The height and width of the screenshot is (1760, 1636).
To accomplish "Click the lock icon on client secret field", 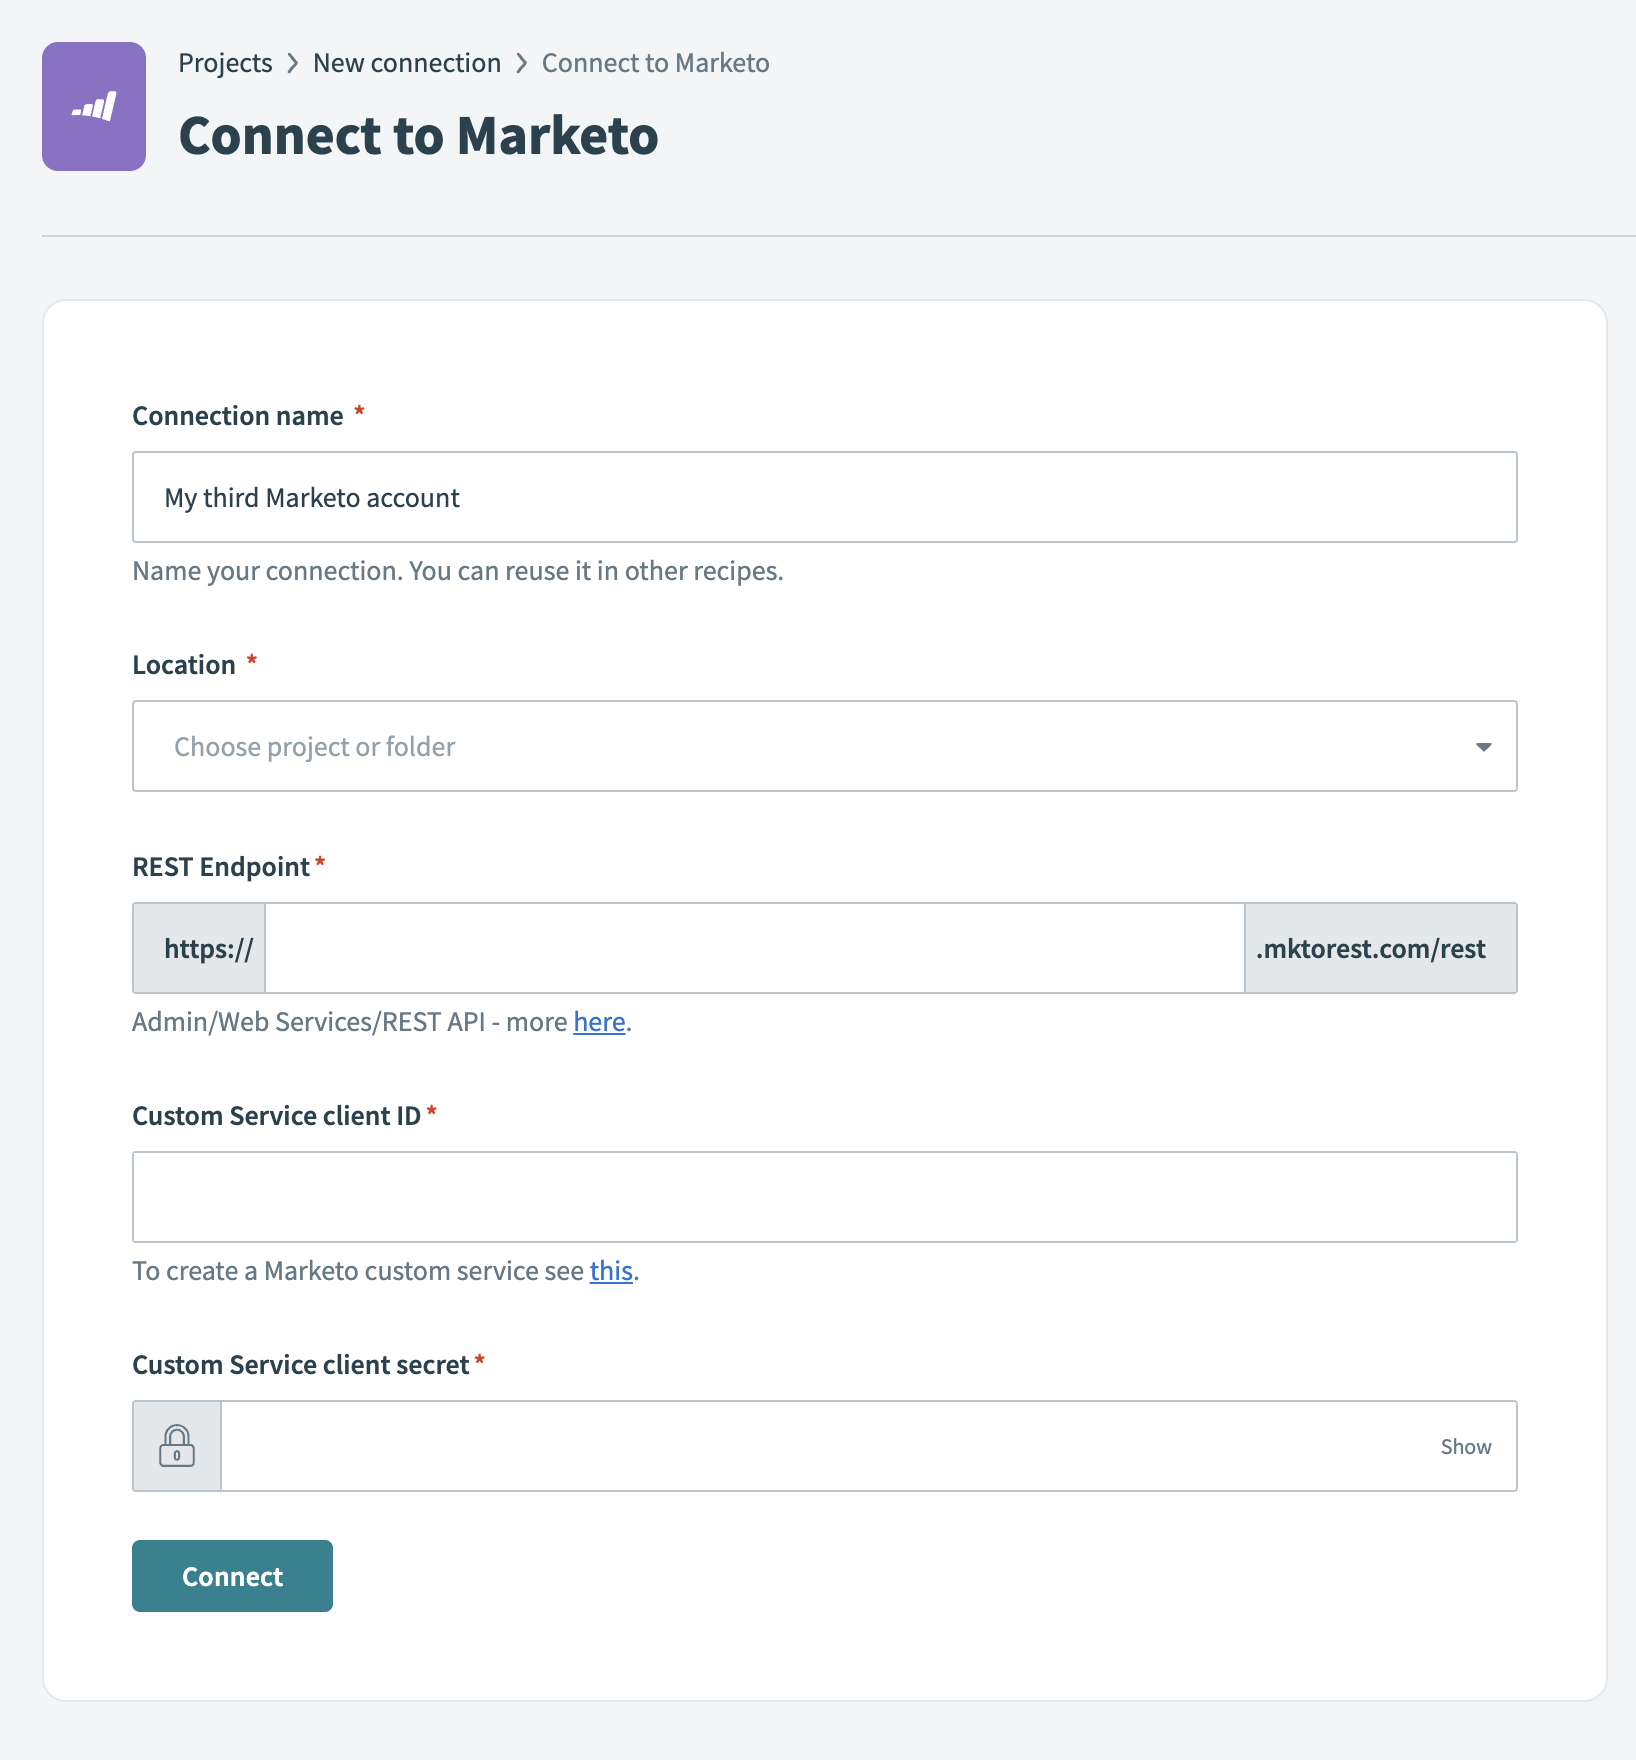I will [x=177, y=1445].
